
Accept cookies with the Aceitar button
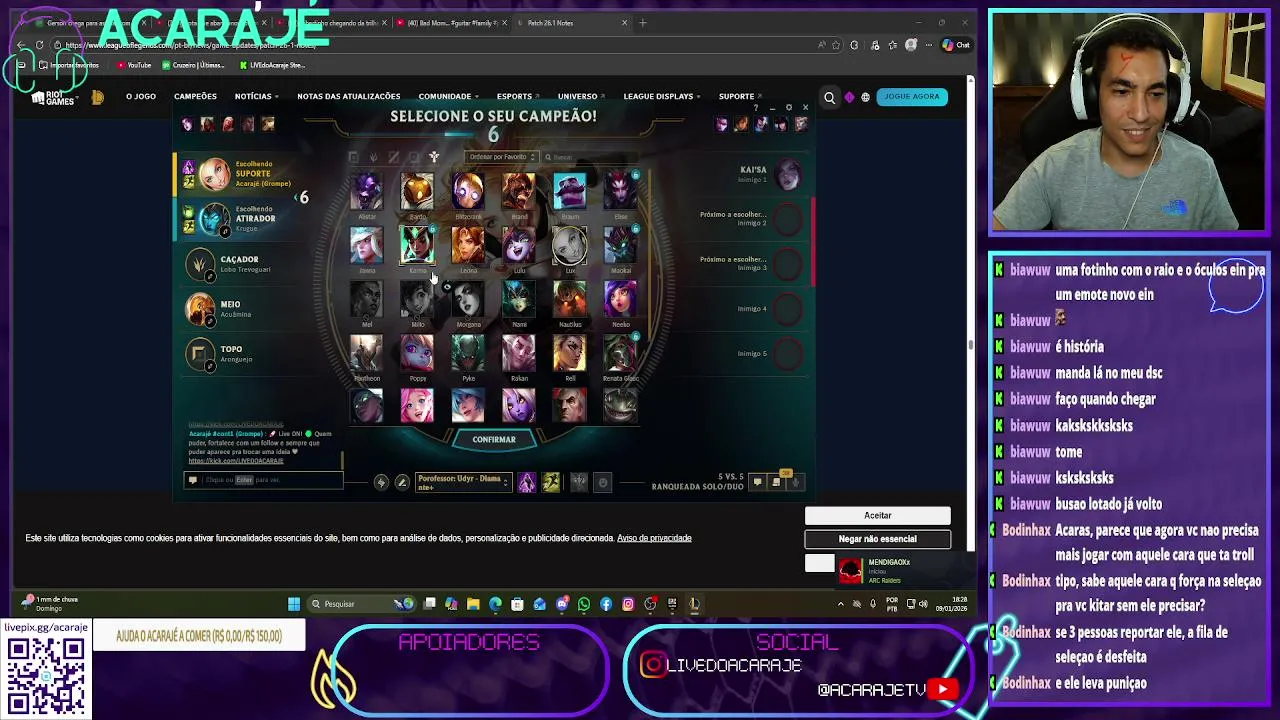click(877, 515)
